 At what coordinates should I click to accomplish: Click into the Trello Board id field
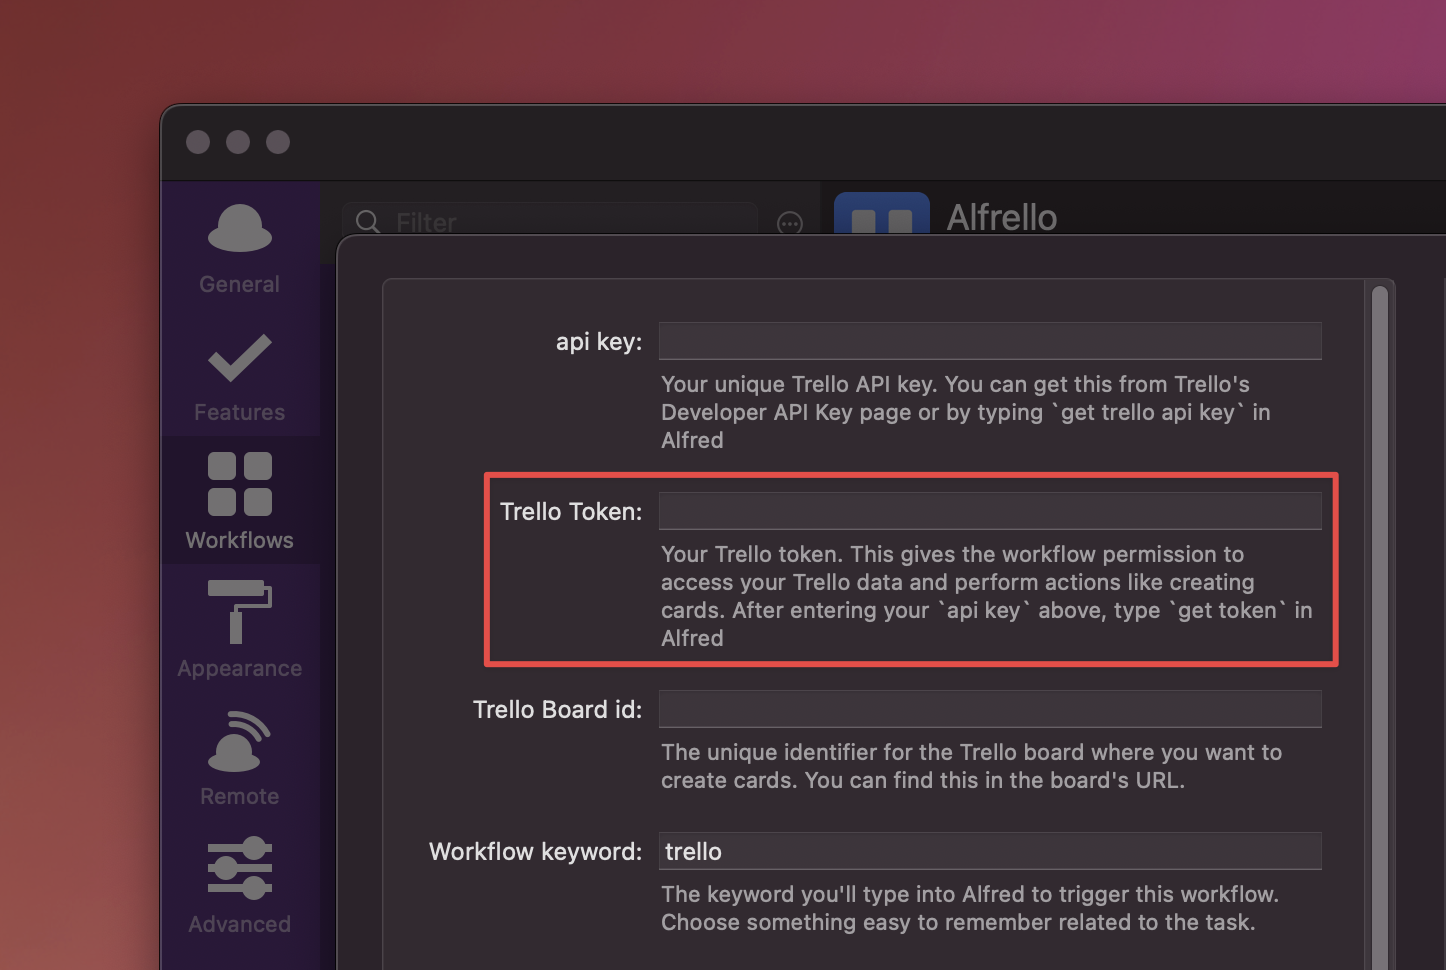click(x=990, y=709)
